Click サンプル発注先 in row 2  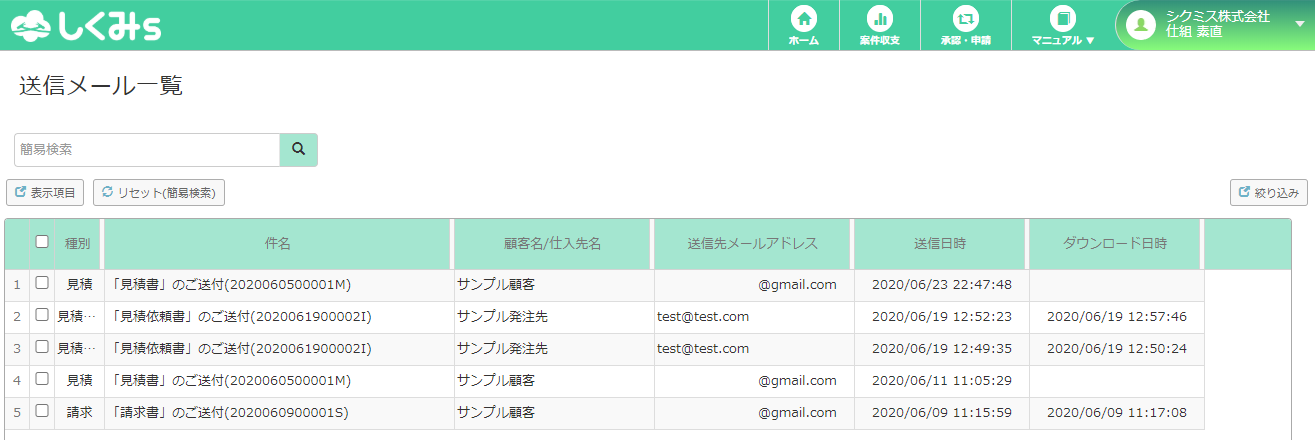click(503, 316)
